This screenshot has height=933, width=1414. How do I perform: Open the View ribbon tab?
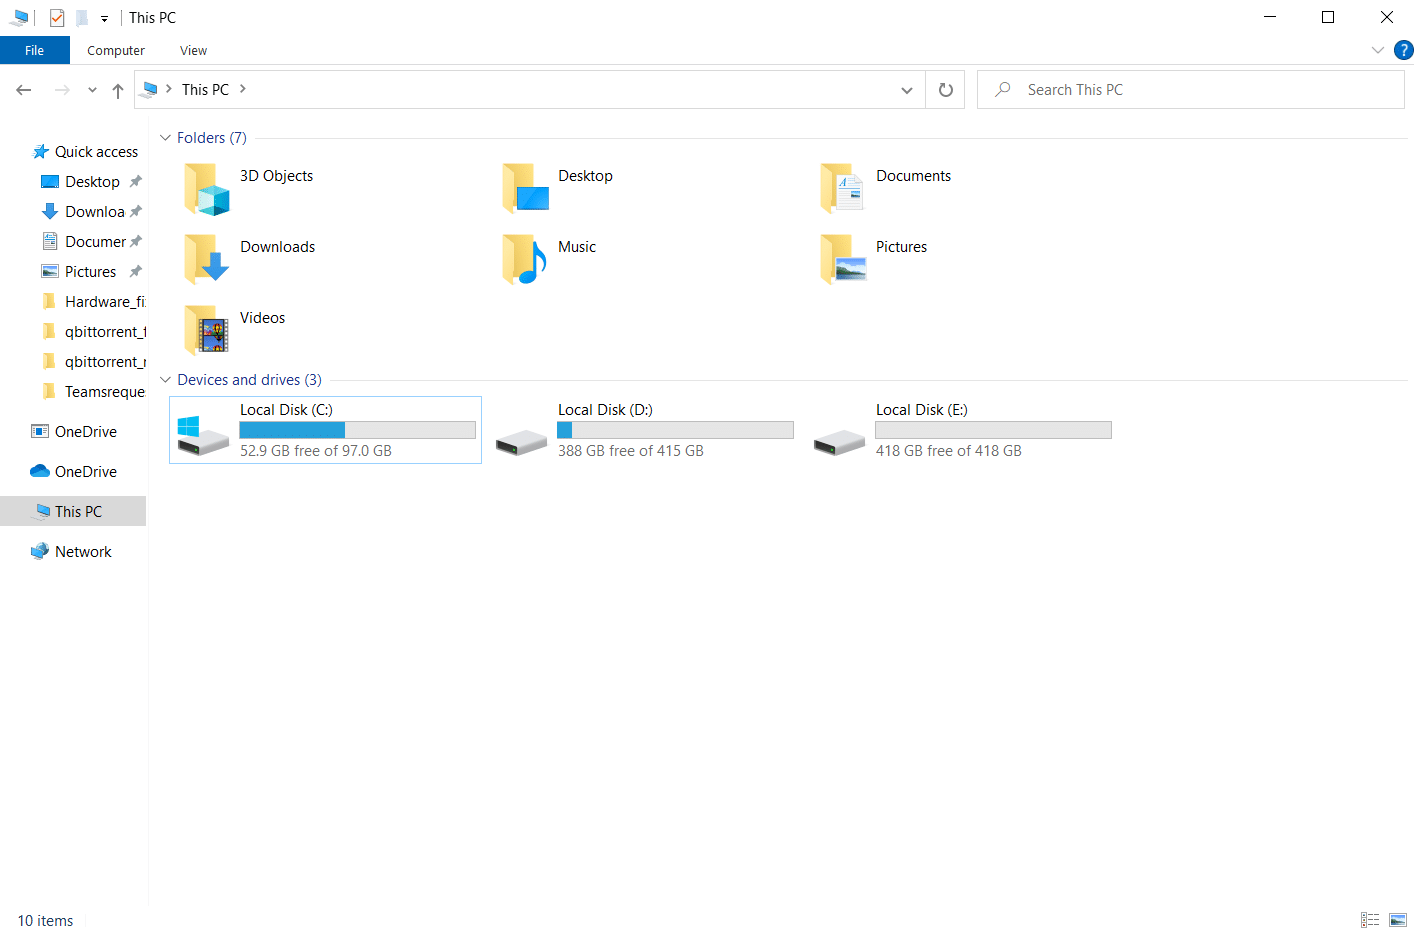[x=194, y=50]
